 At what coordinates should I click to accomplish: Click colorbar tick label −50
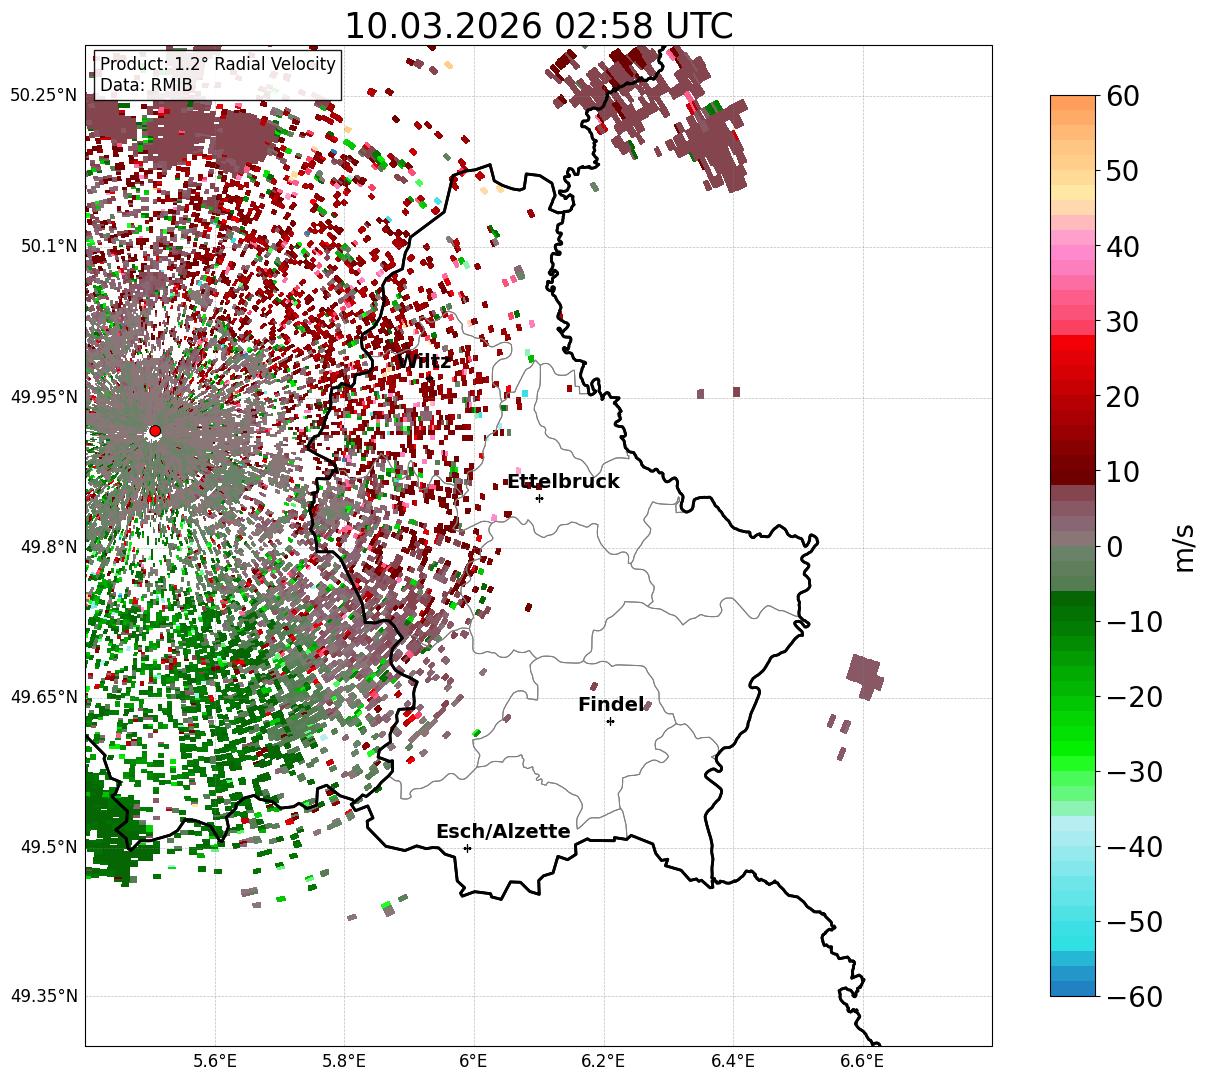click(x=1134, y=922)
